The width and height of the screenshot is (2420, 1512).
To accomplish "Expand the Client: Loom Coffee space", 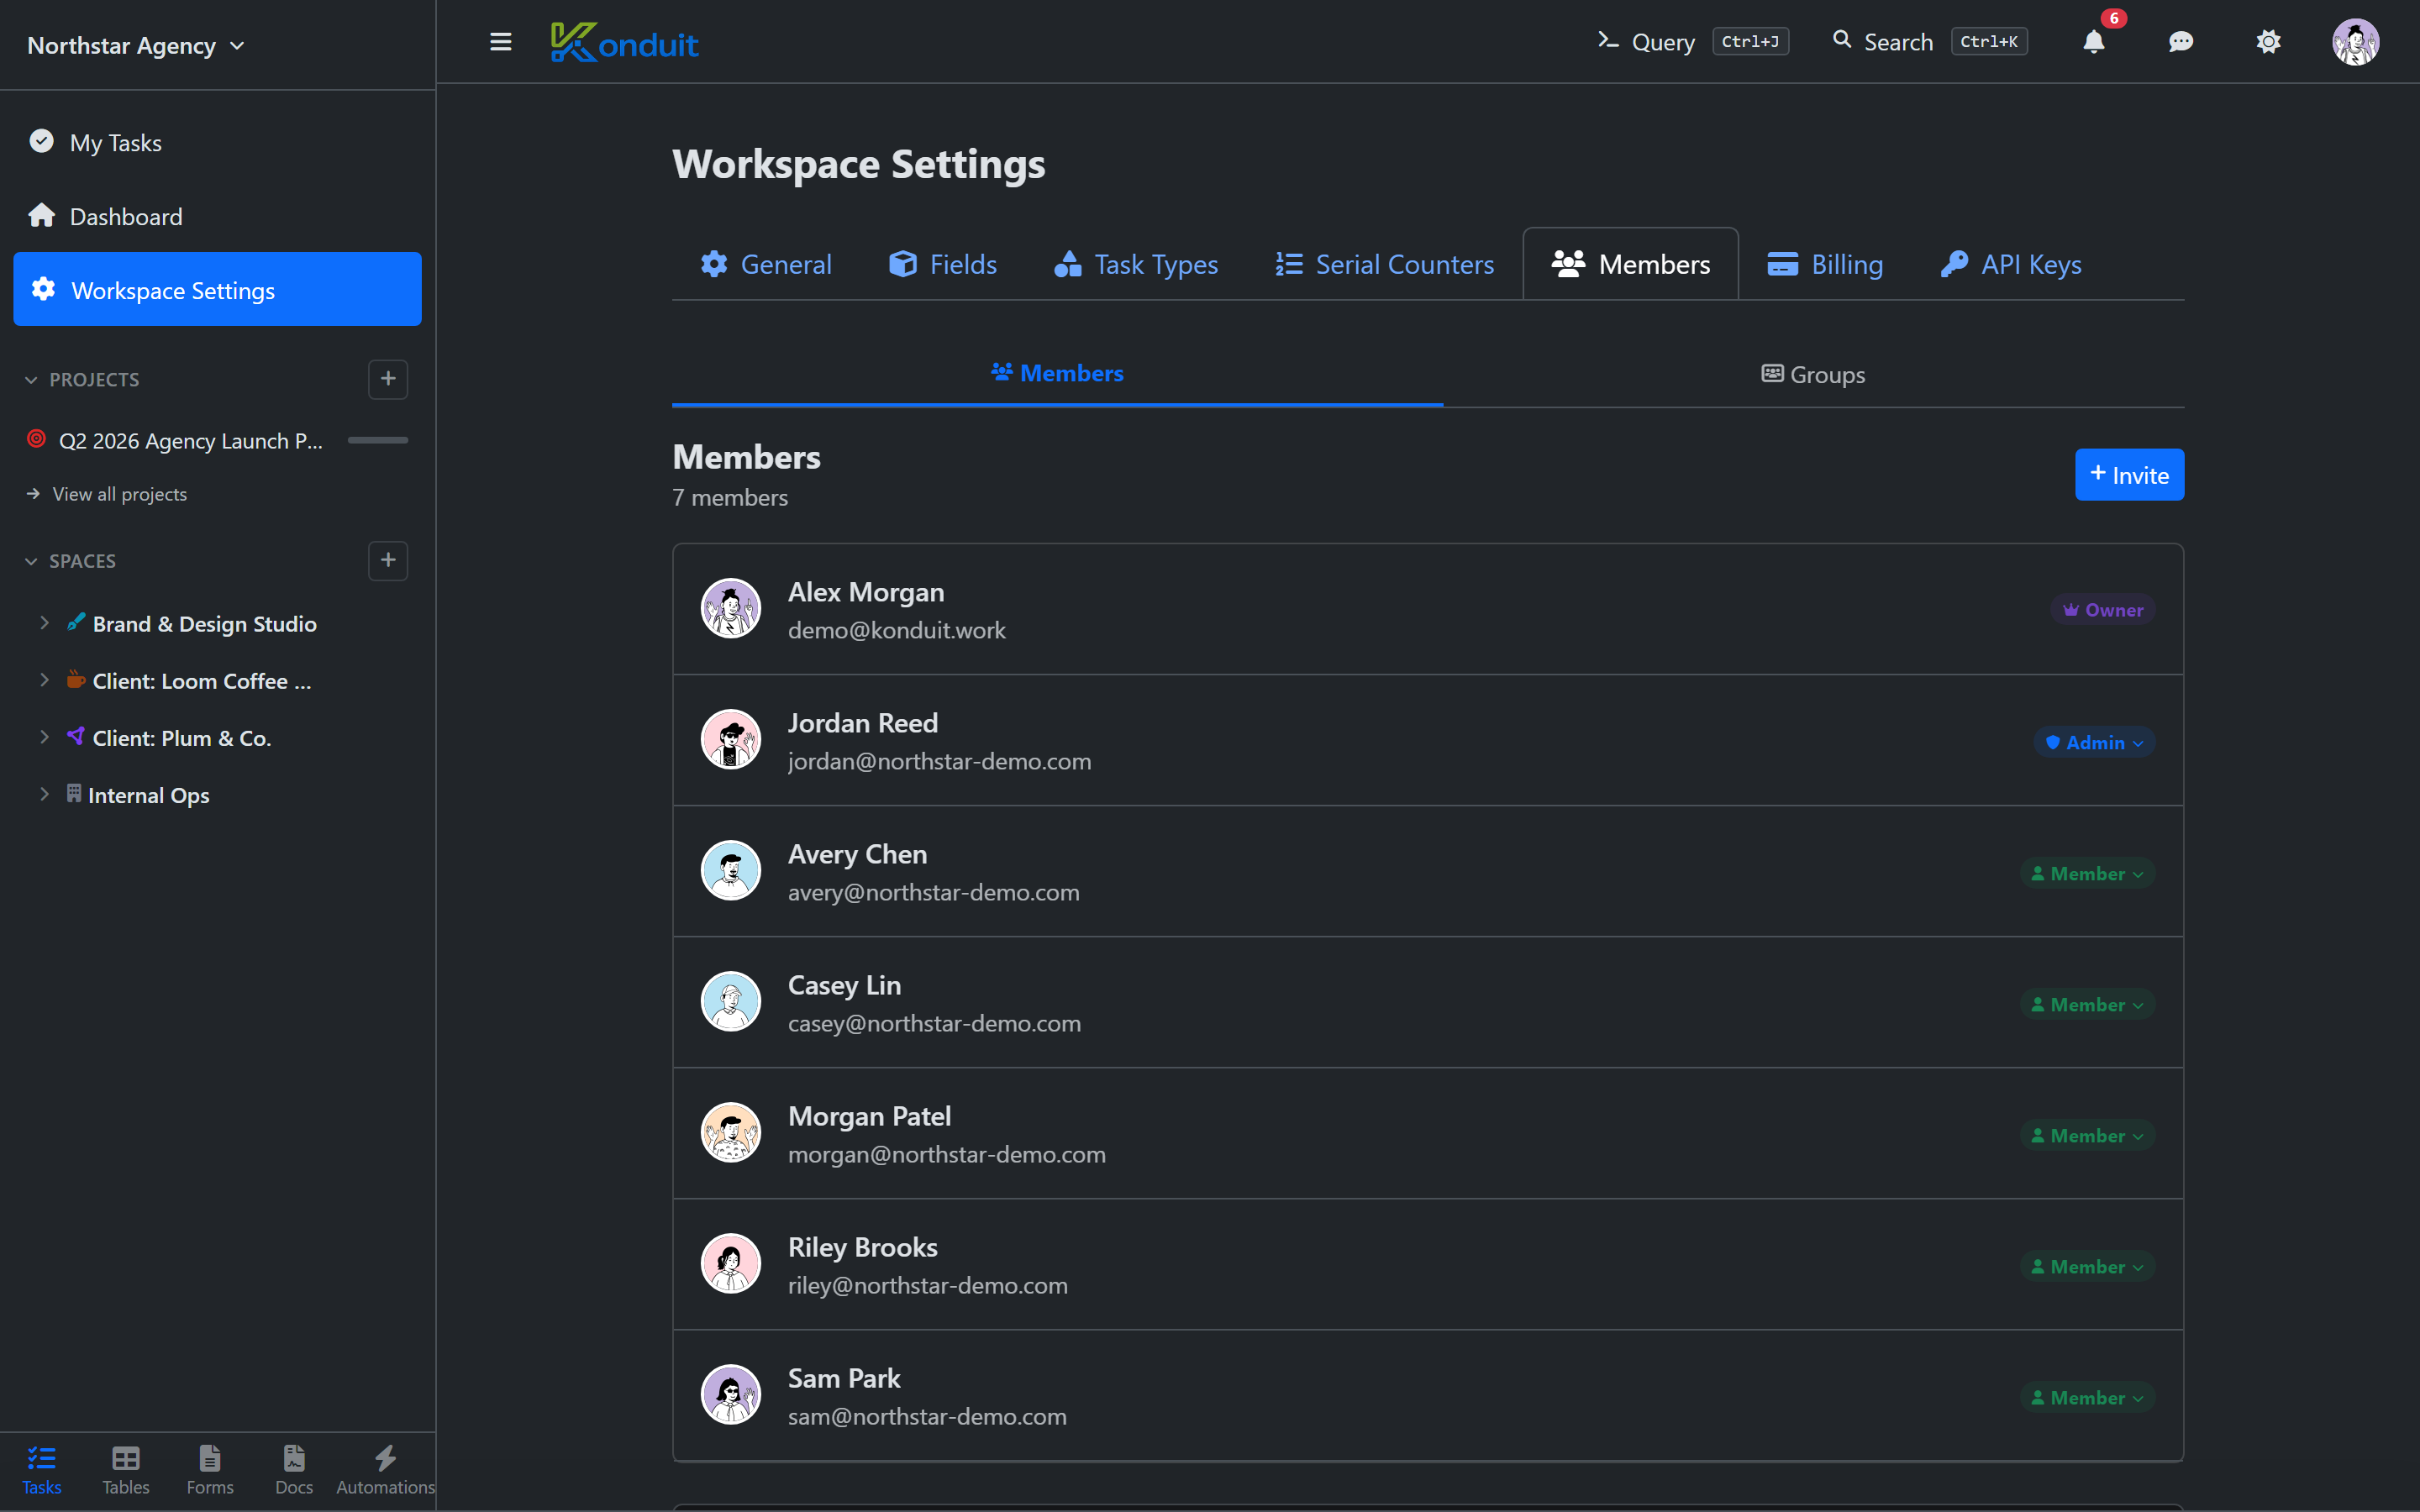I will (x=44, y=680).
